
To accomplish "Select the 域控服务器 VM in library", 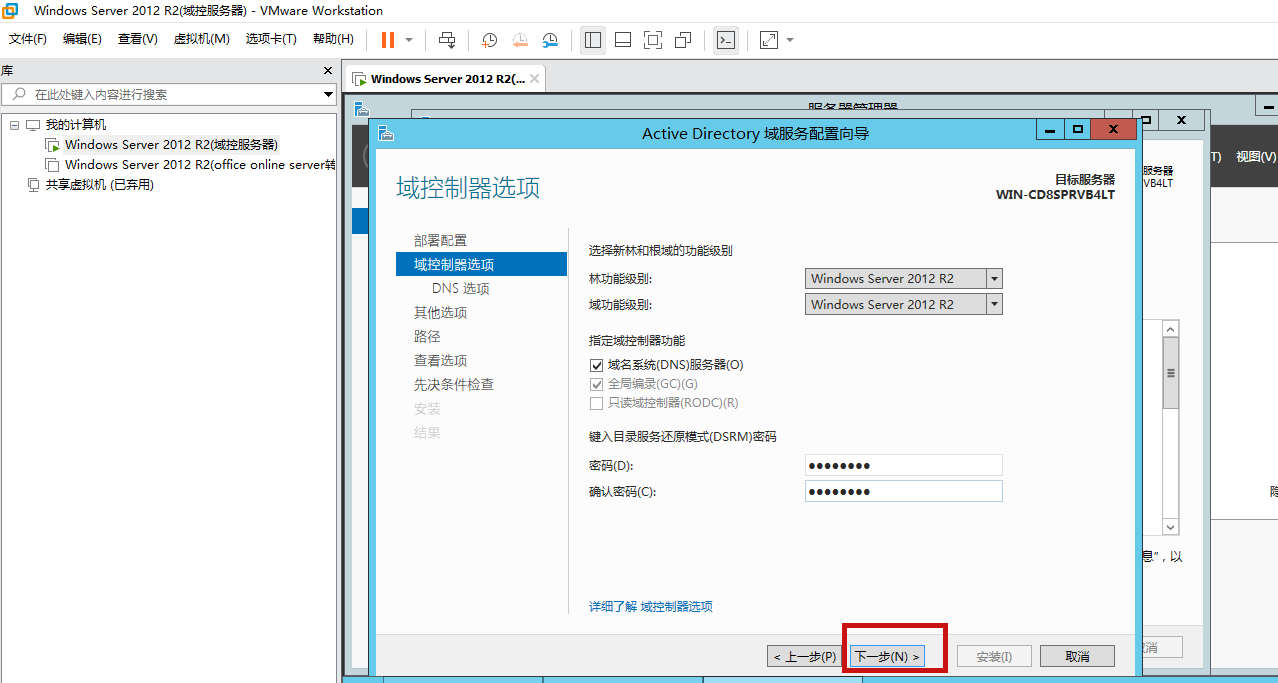I will click(171, 145).
